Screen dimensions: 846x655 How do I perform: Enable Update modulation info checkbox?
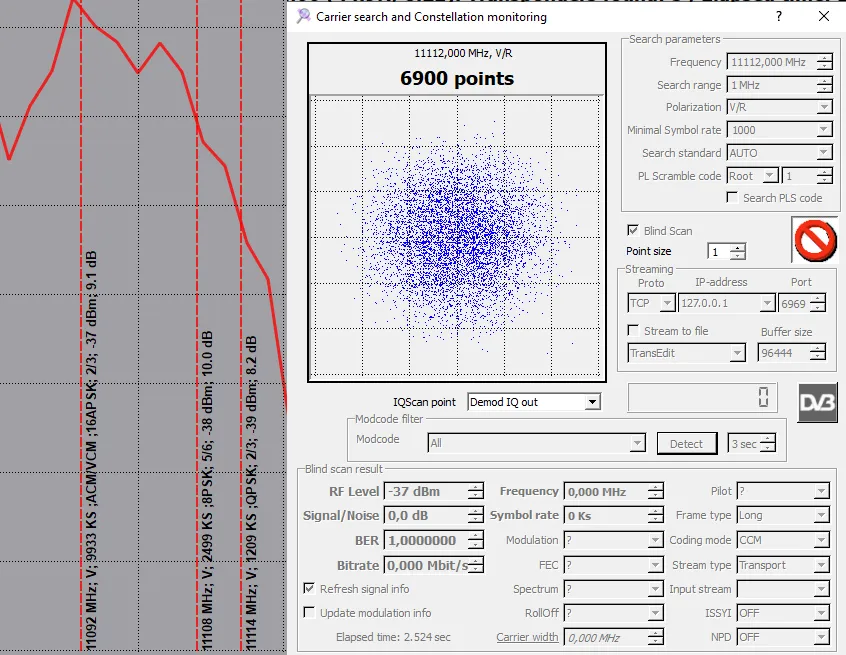(x=309, y=613)
